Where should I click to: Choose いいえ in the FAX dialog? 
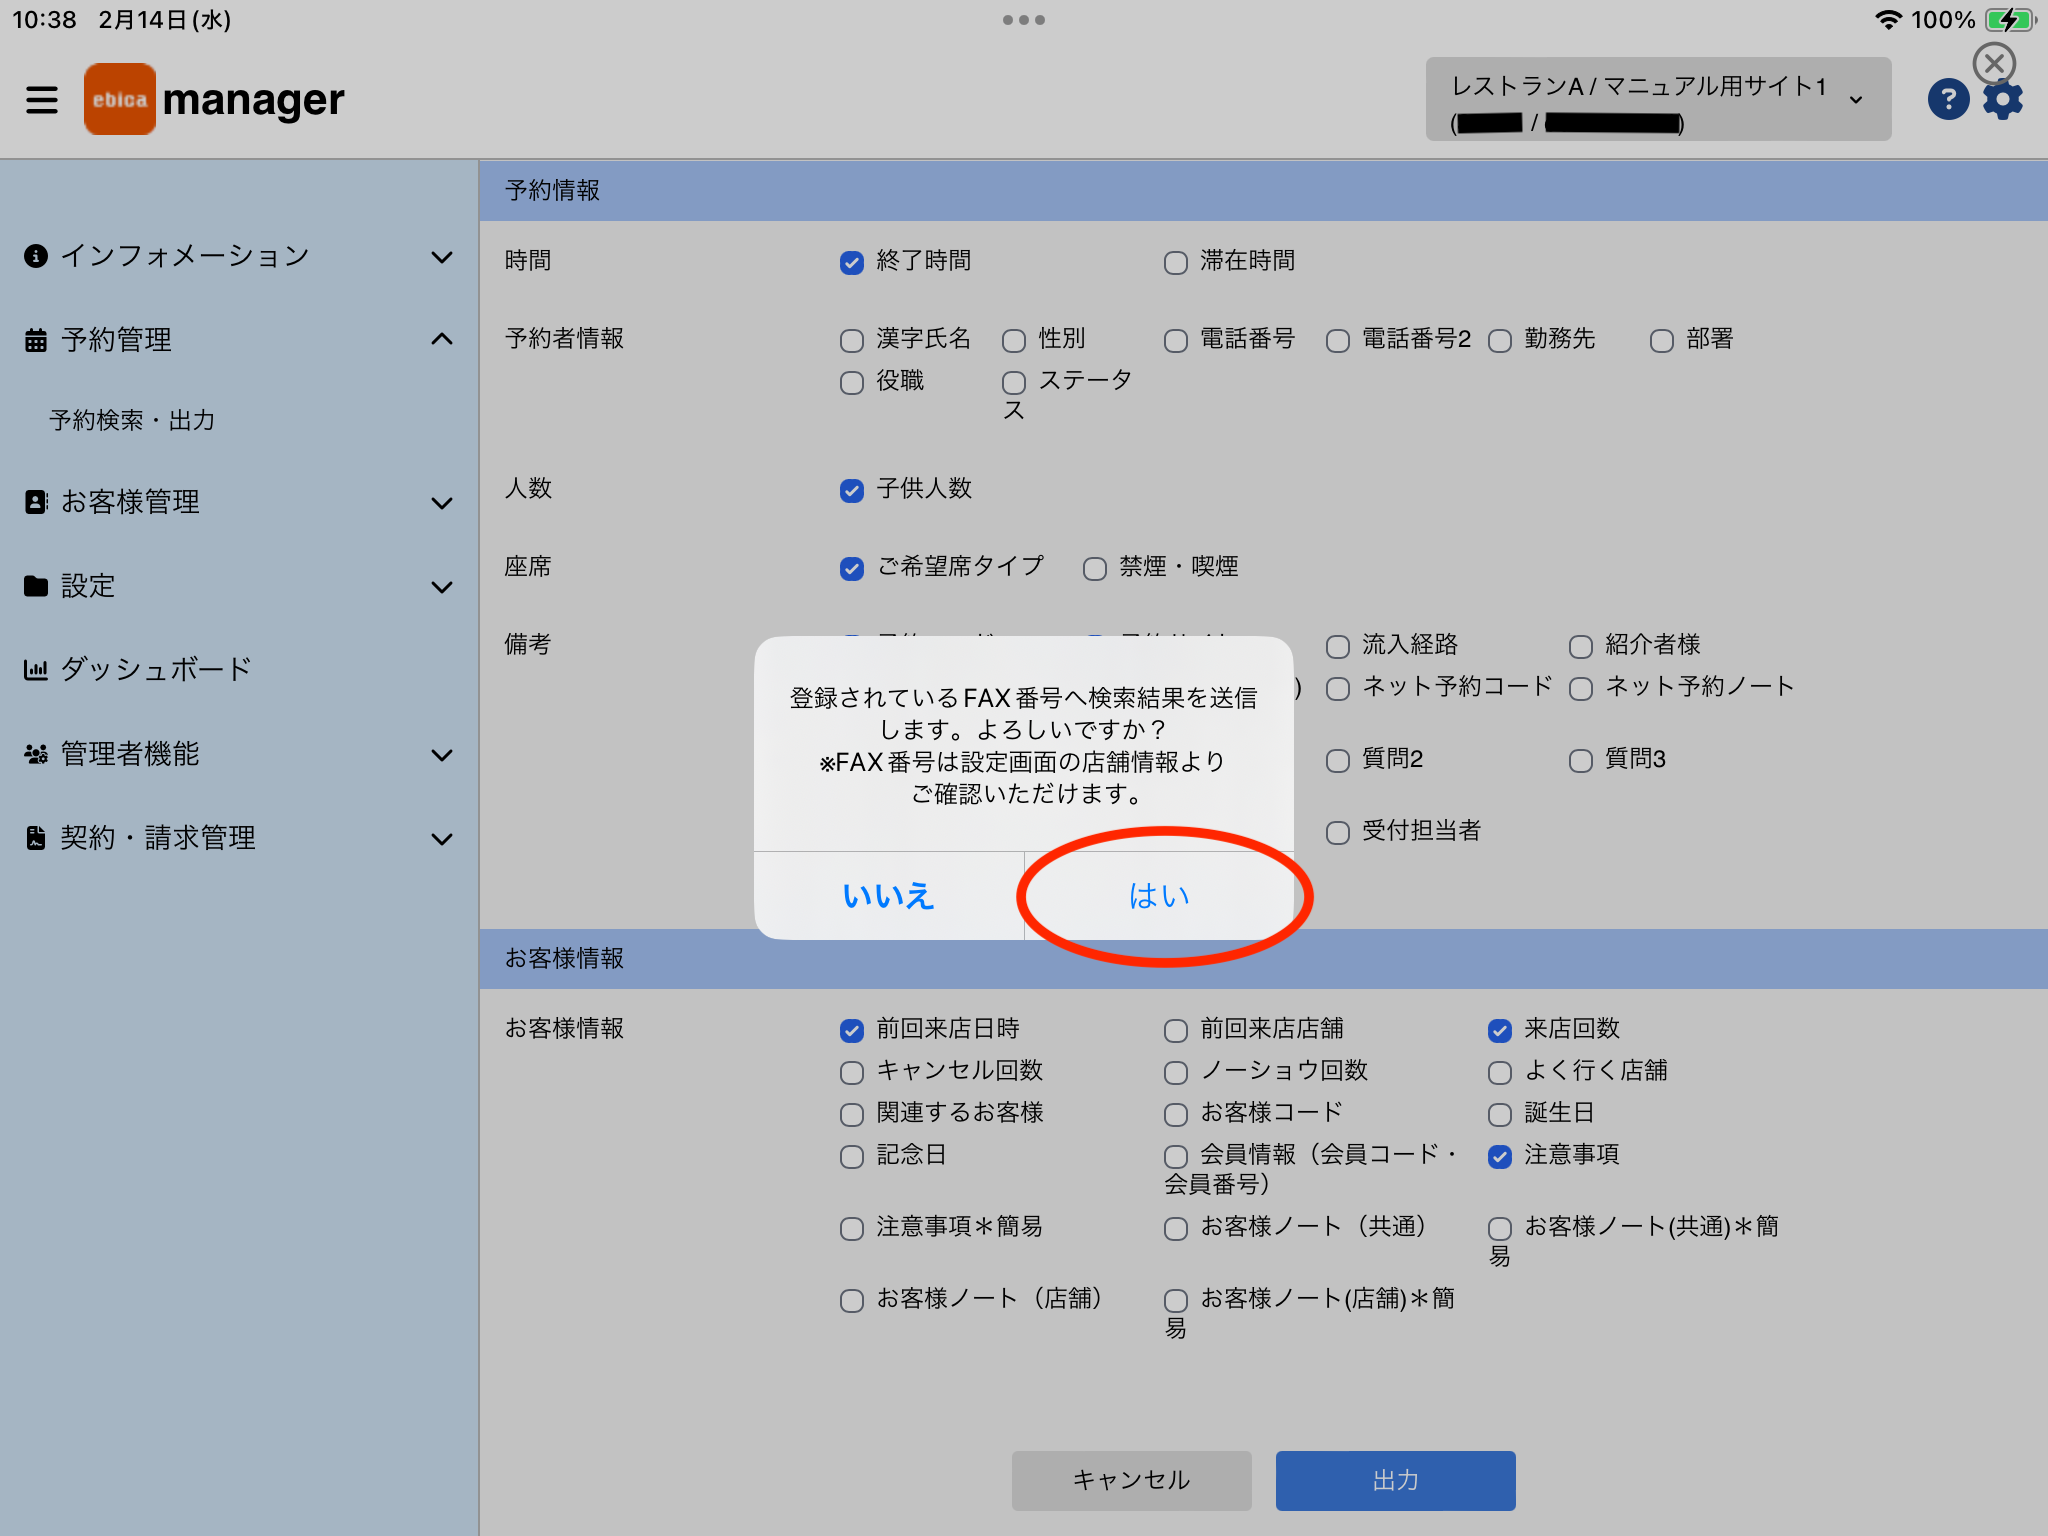pos(888,896)
